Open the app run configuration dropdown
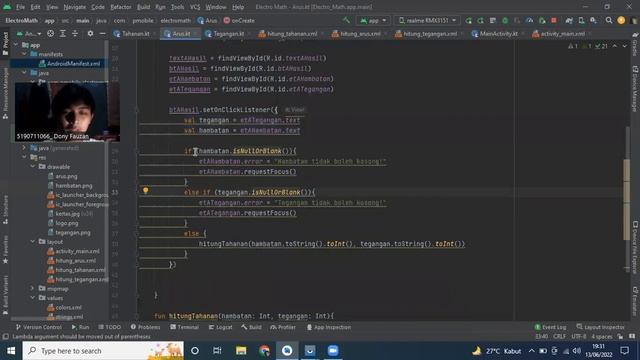Screen dimensions: 640x360 [x=373, y=20]
